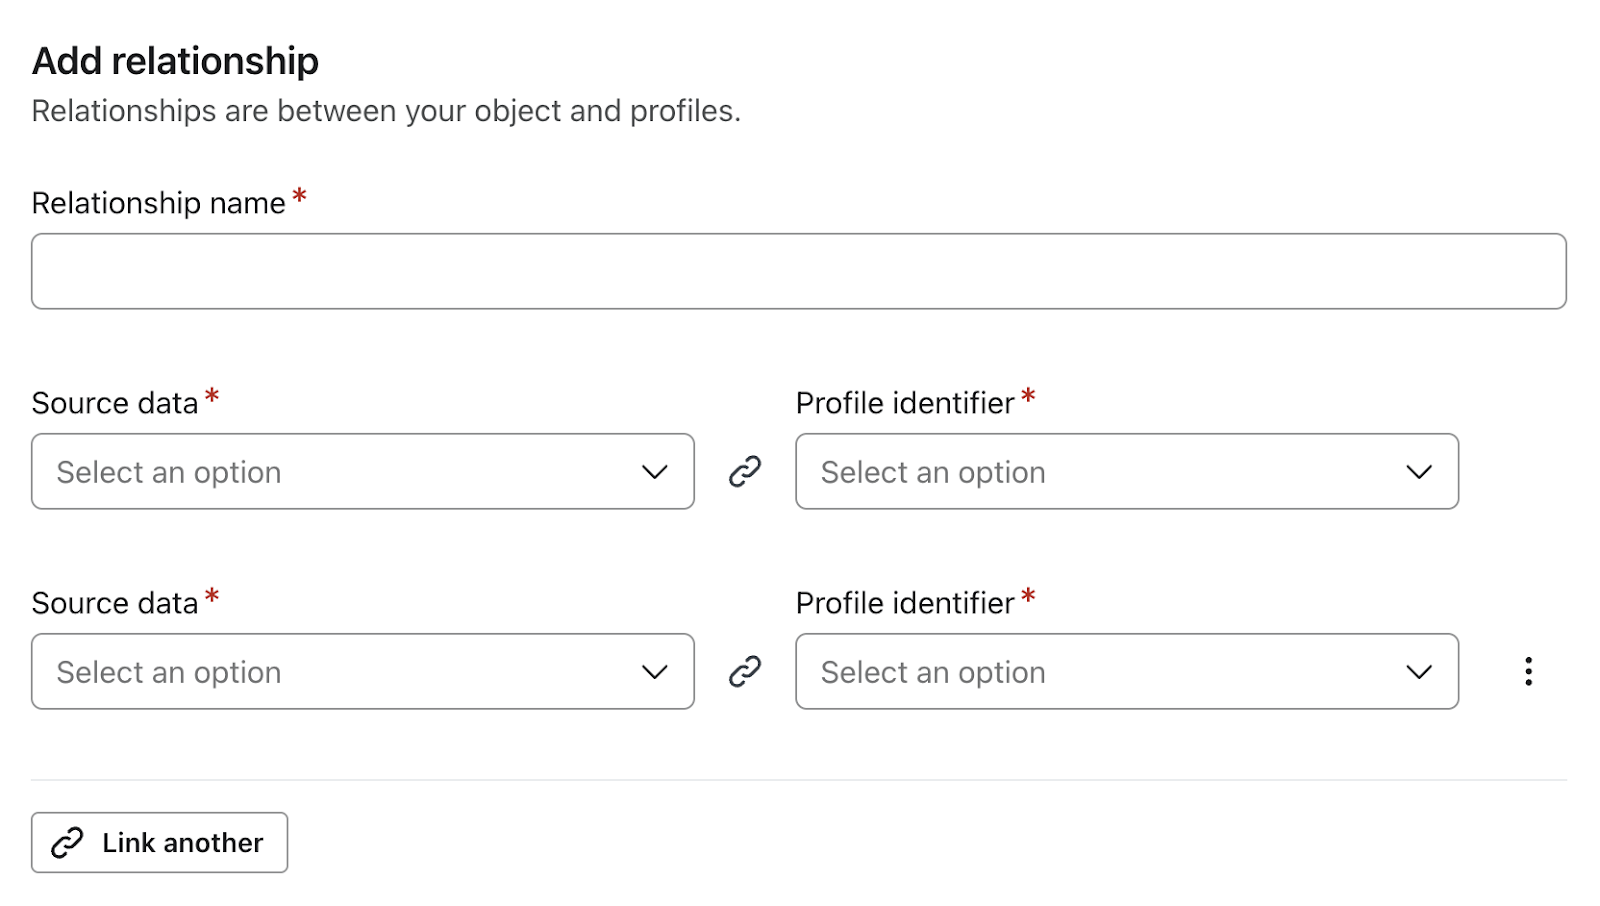This screenshot has height=906, width=1600.
Task: Click the chevron arrow in second Source data dropdown
Action: pyautogui.click(x=655, y=672)
